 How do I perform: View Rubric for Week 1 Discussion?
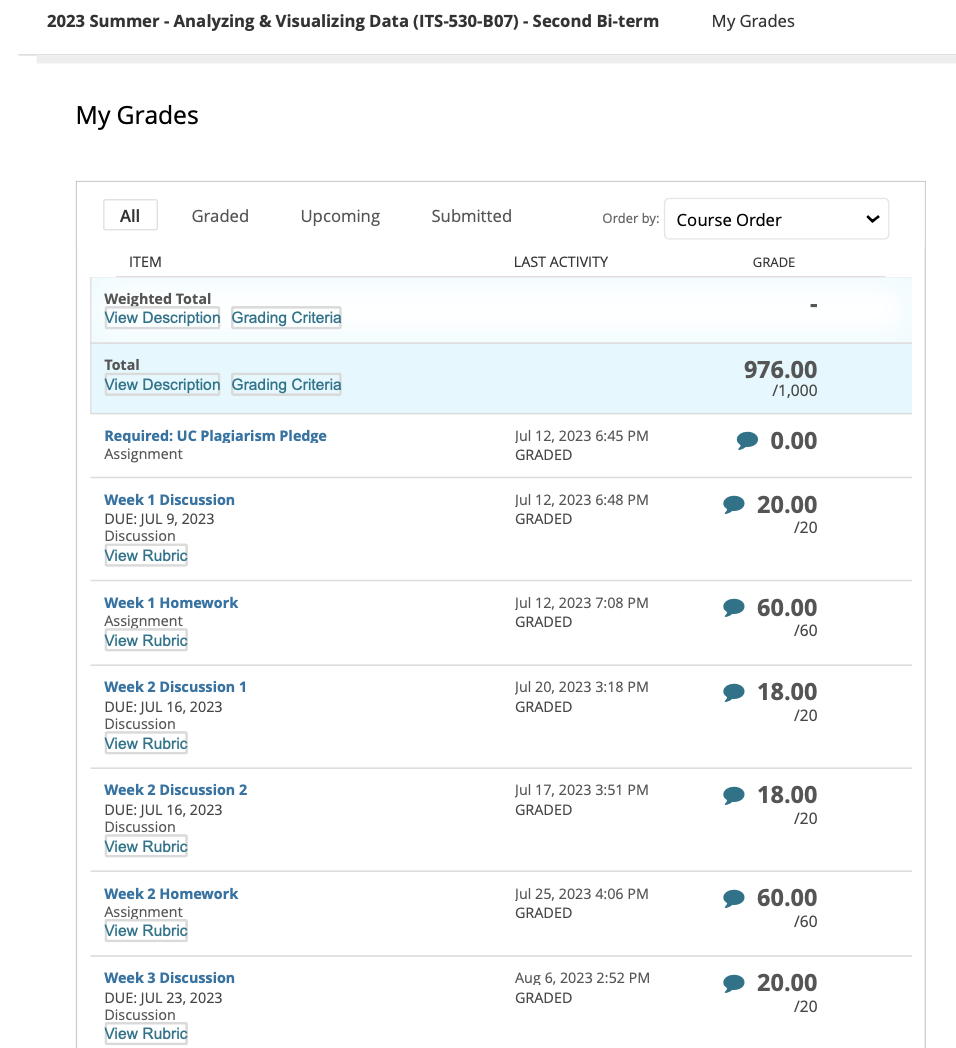(x=146, y=556)
